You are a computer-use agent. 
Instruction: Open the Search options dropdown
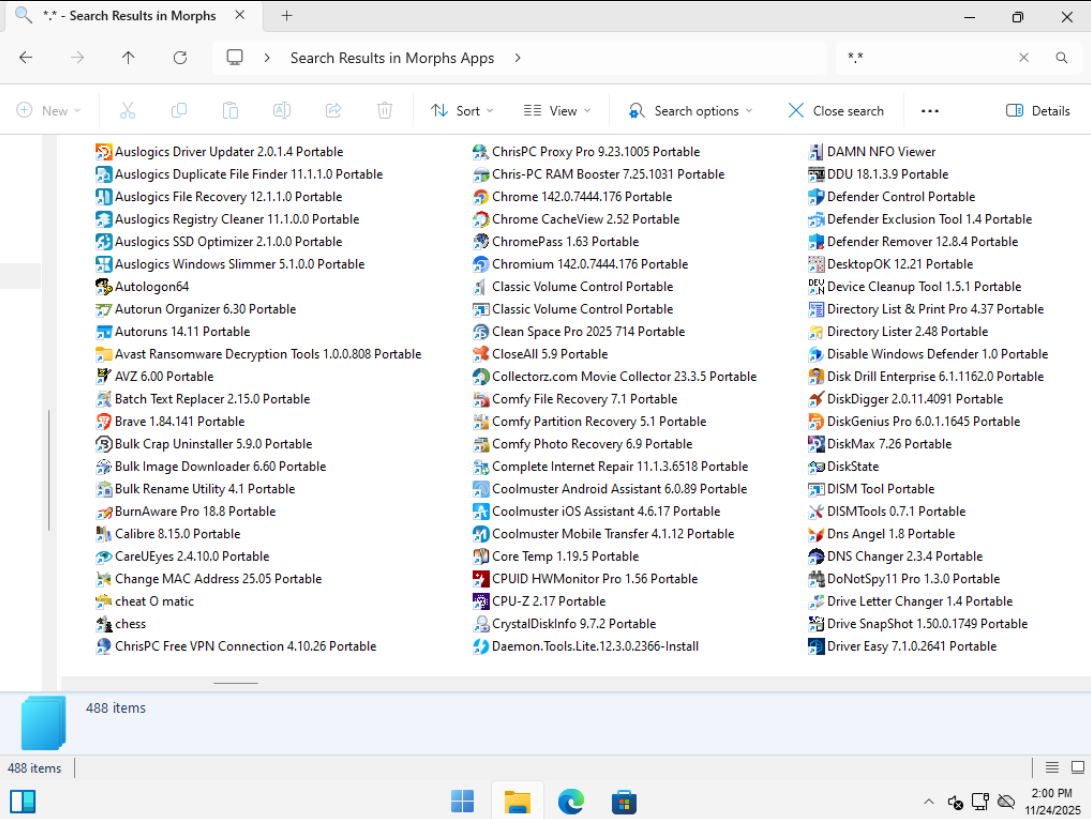click(690, 111)
